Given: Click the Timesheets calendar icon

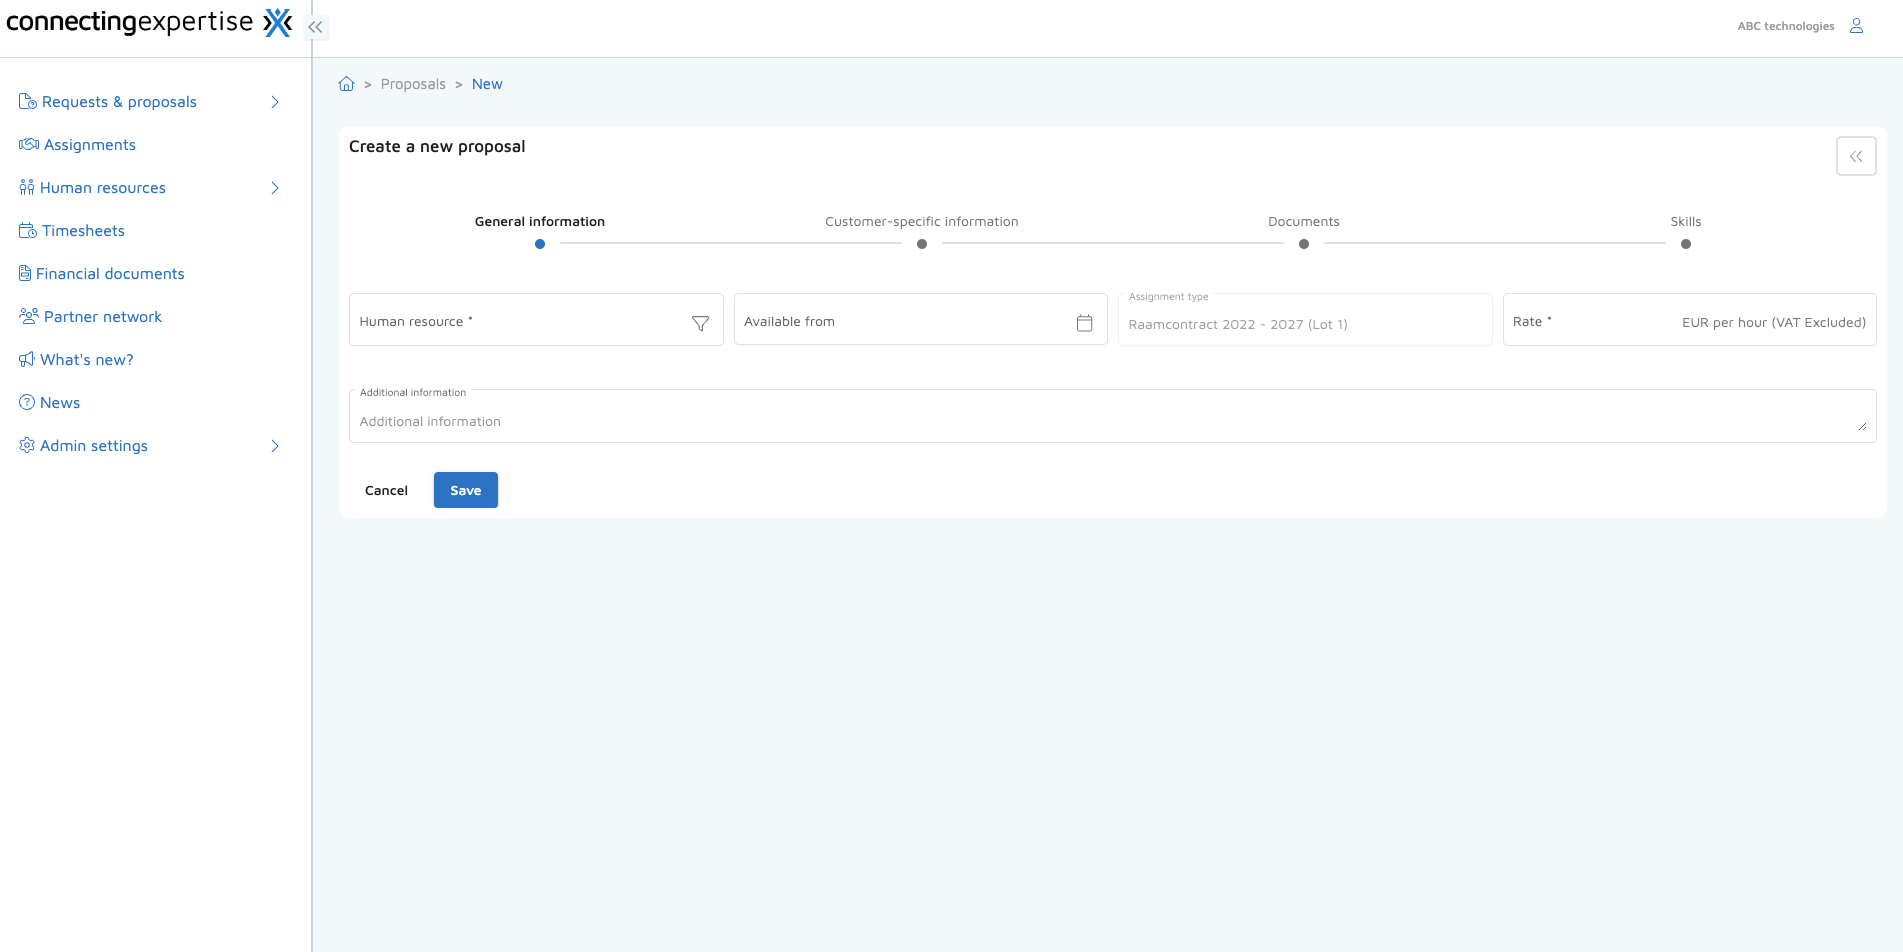Looking at the screenshot, I should coord(27,231).
